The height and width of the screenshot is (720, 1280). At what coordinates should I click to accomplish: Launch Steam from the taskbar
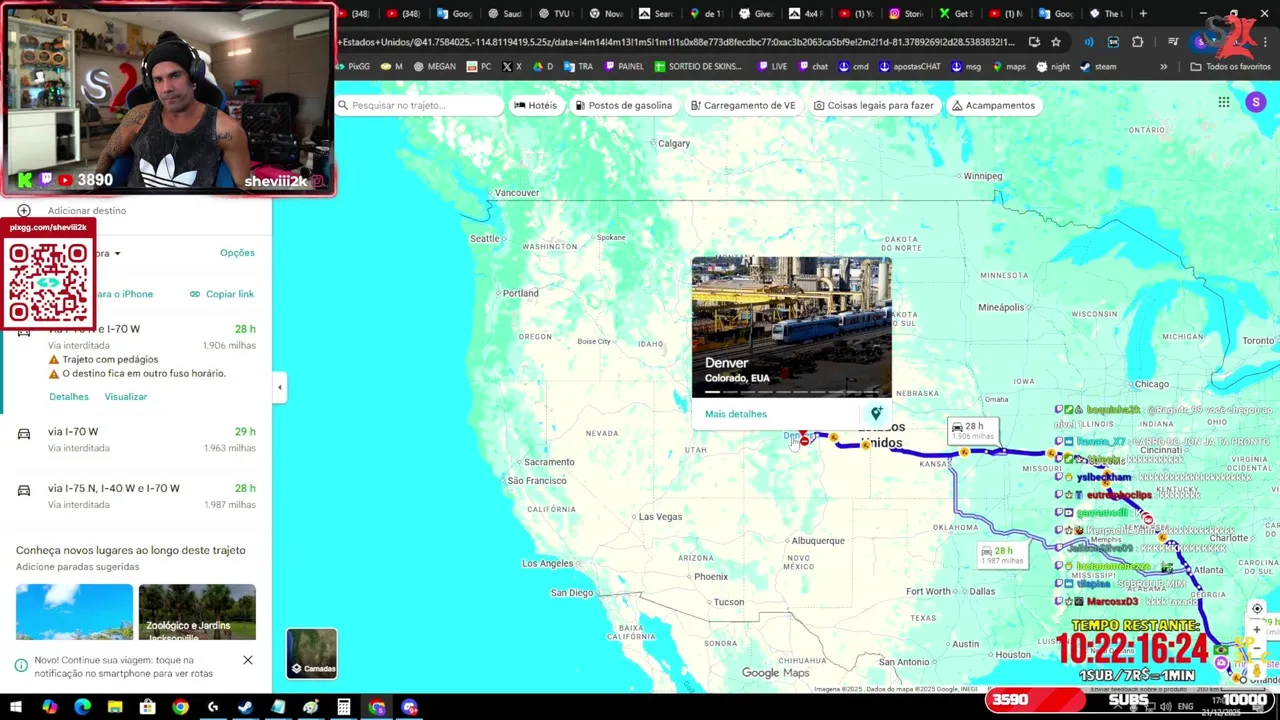245,707
